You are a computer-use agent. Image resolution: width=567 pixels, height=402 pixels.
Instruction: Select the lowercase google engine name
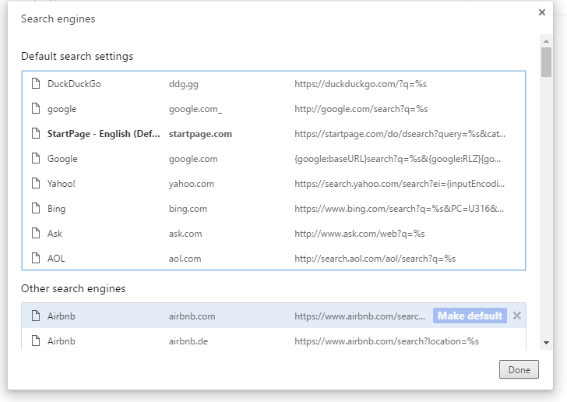62,109
